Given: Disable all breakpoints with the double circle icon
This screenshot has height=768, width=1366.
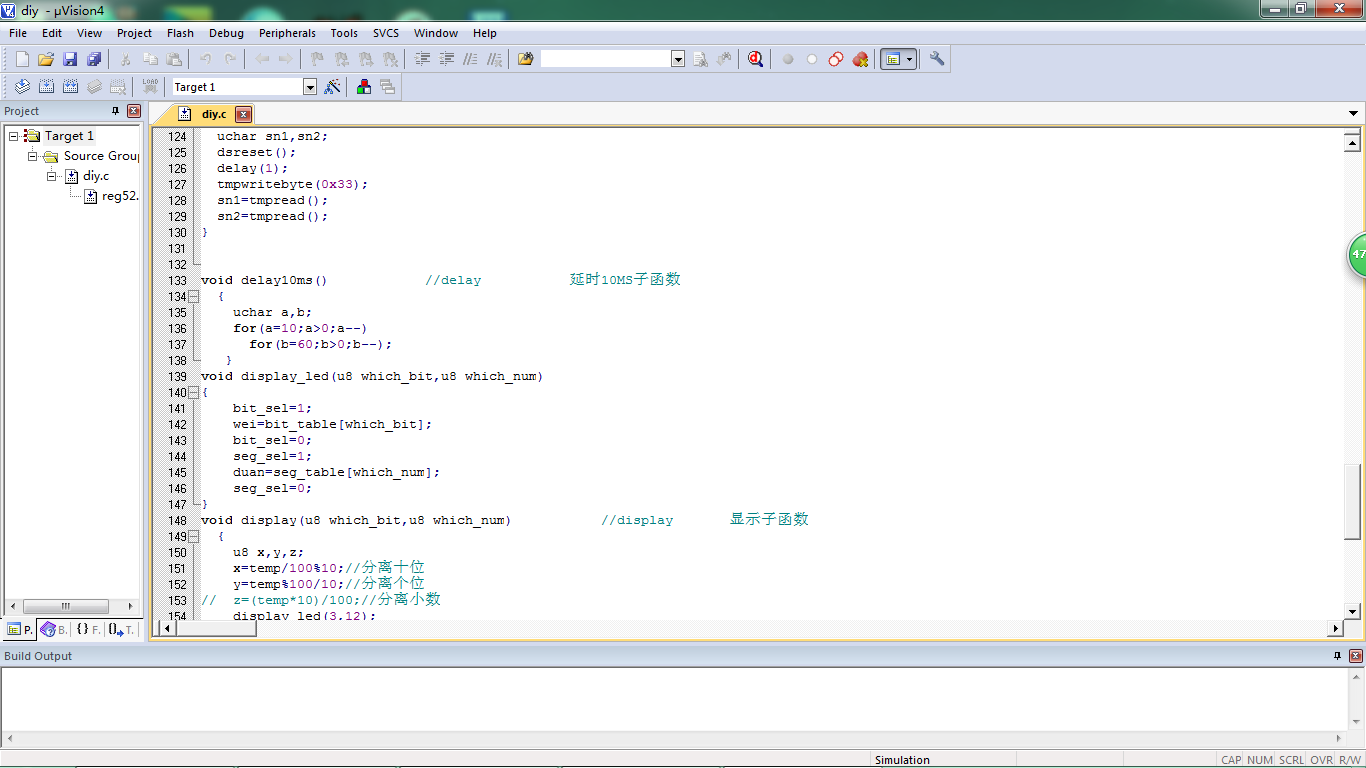Looking at the screenshot, I should [x=836, y=60].
